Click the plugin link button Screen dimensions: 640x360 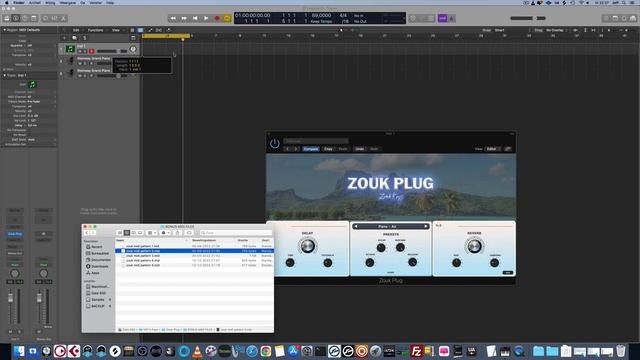[x=508, y=149]
